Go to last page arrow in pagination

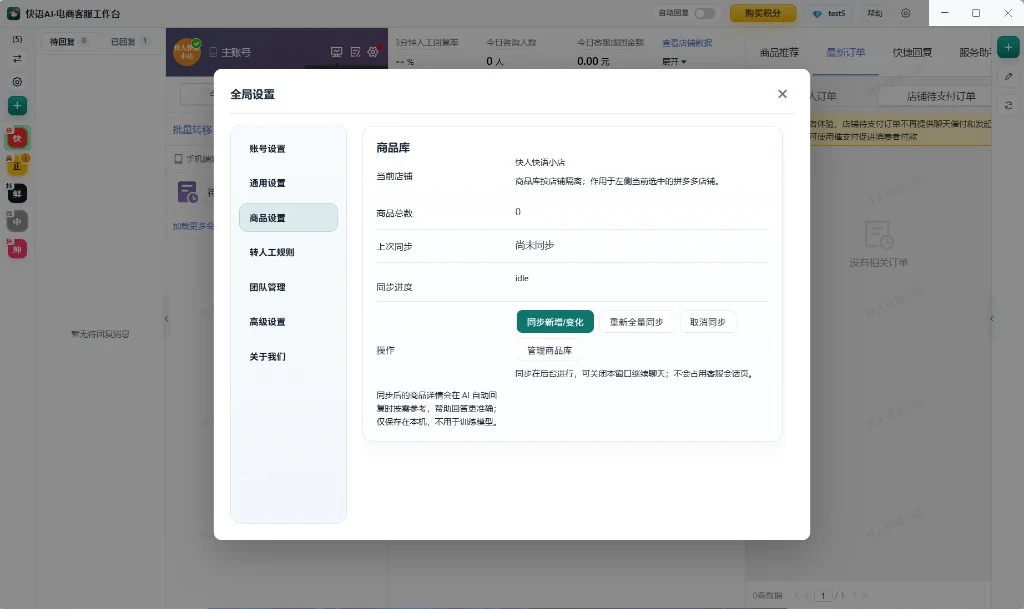(x=865, y=595)
